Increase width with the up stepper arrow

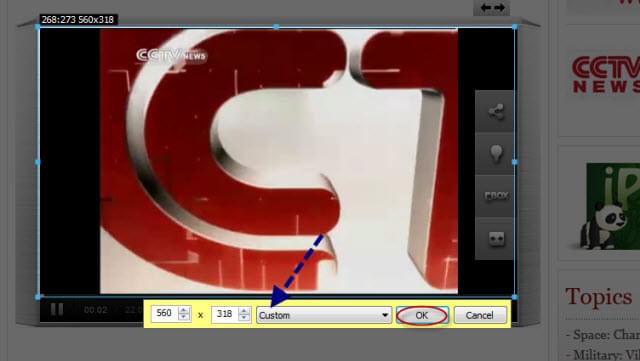[x=184, y=310]
